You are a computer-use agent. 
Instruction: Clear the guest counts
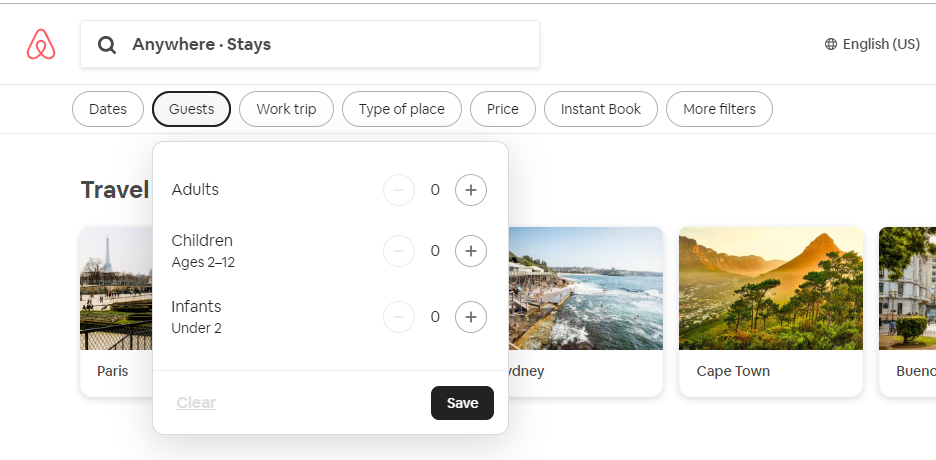196,403
